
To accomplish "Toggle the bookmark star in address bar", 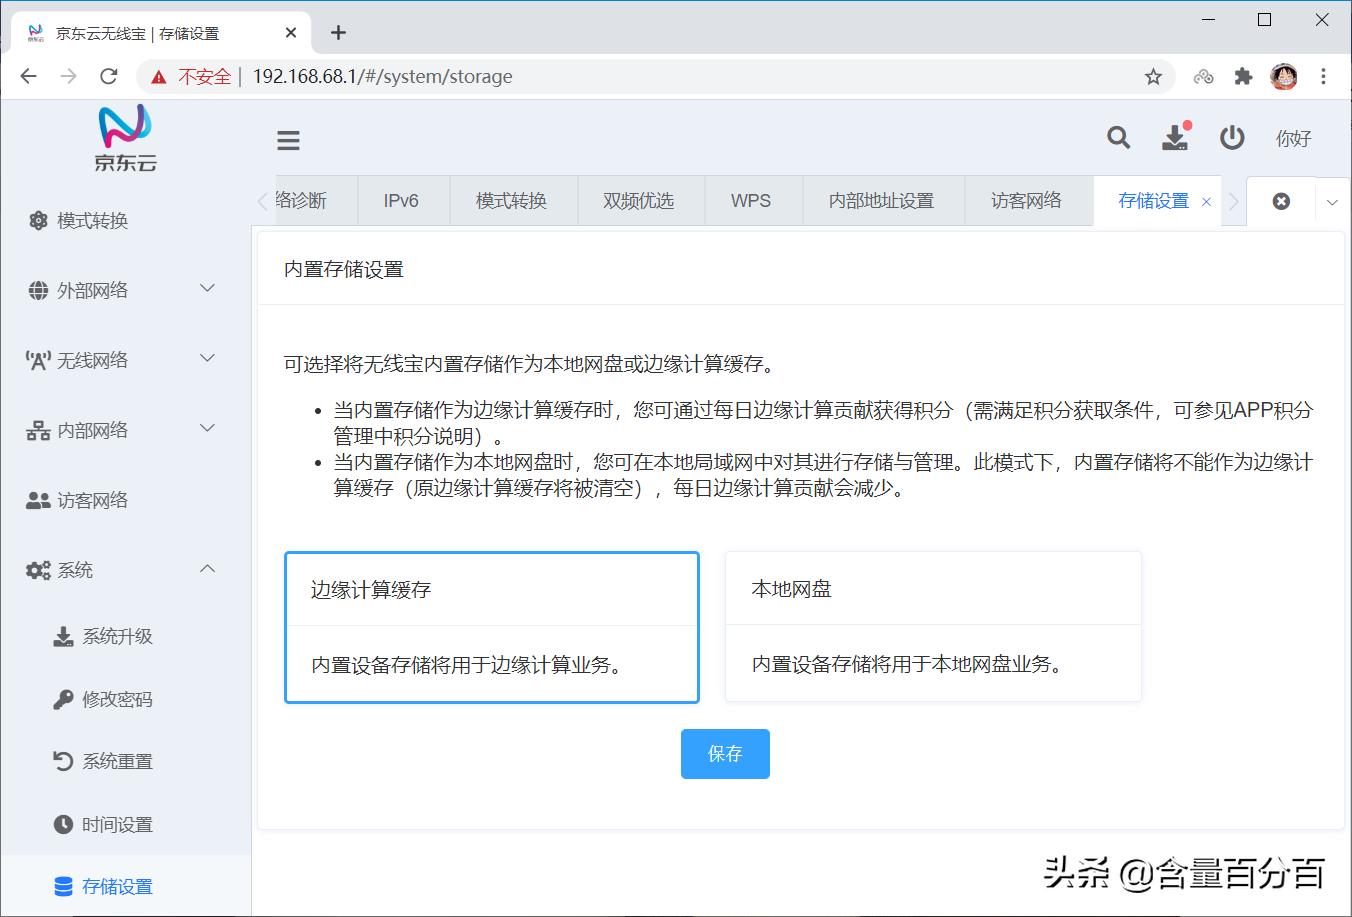I will point(1152,76).
